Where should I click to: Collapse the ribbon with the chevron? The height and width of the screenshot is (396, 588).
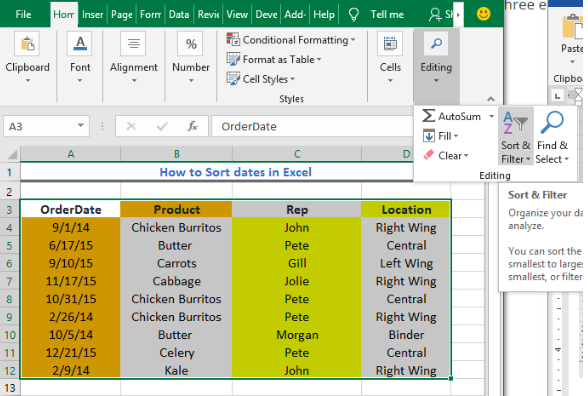(x=490, y=99)
